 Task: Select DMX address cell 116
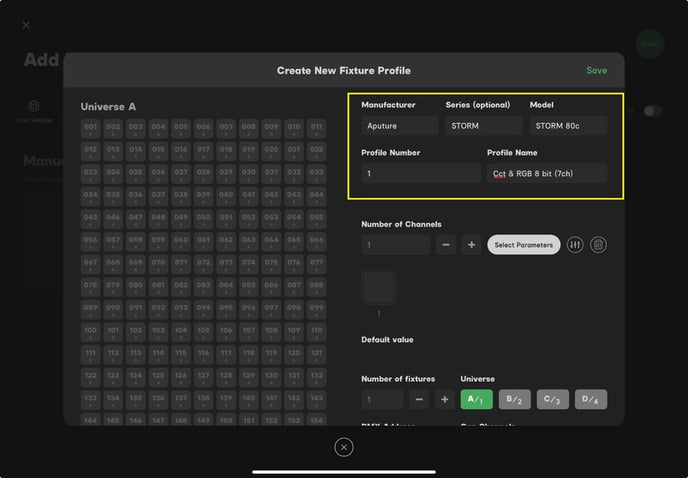click(204, 355)
